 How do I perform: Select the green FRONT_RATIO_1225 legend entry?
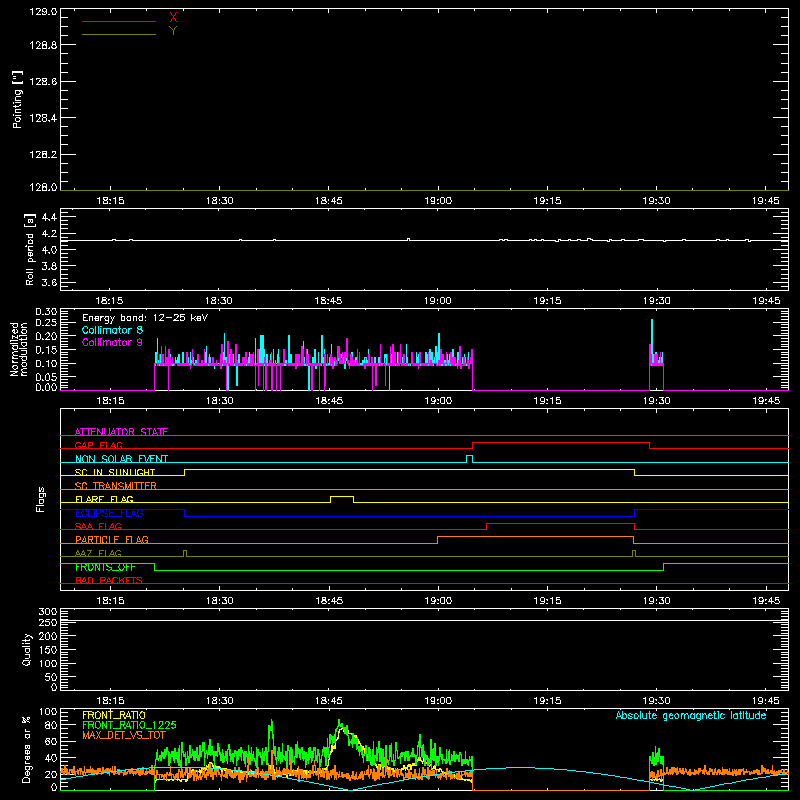click(130, 725)
